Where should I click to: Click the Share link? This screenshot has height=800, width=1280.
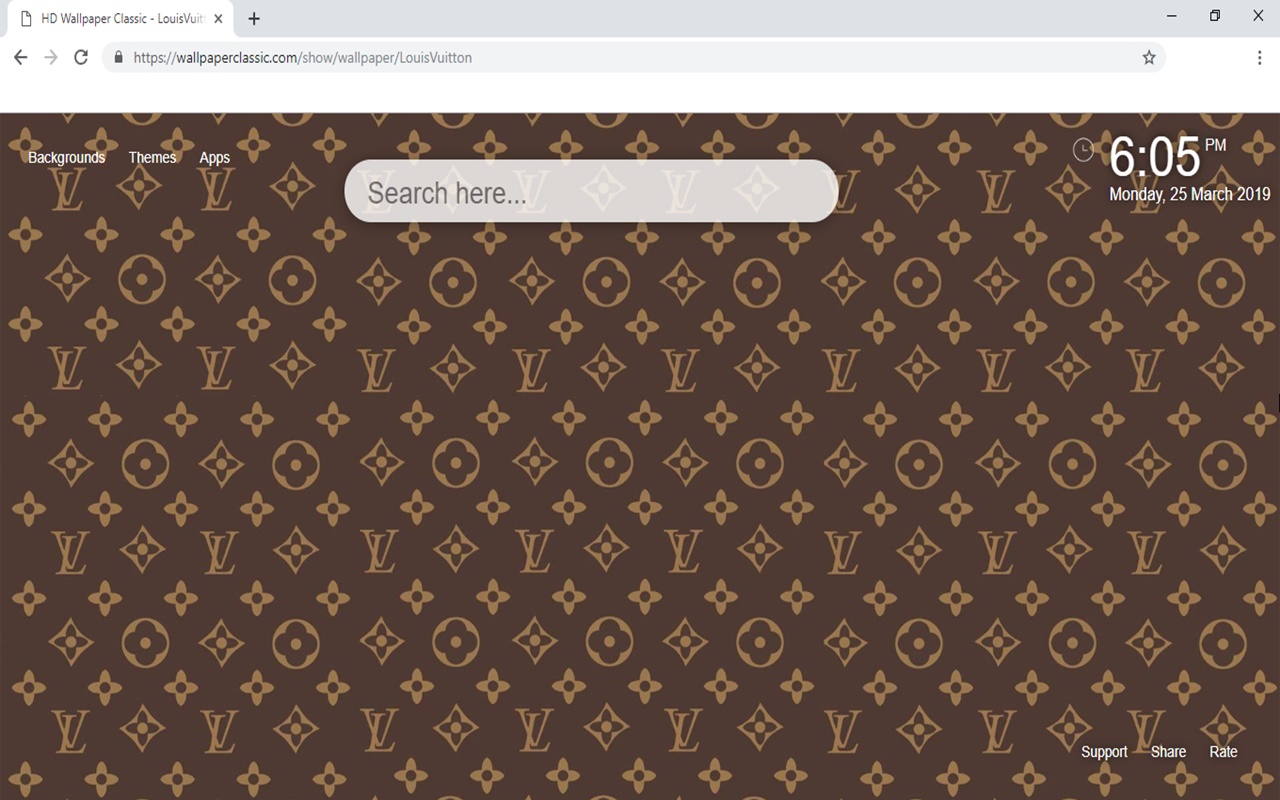pos(1168,752)
